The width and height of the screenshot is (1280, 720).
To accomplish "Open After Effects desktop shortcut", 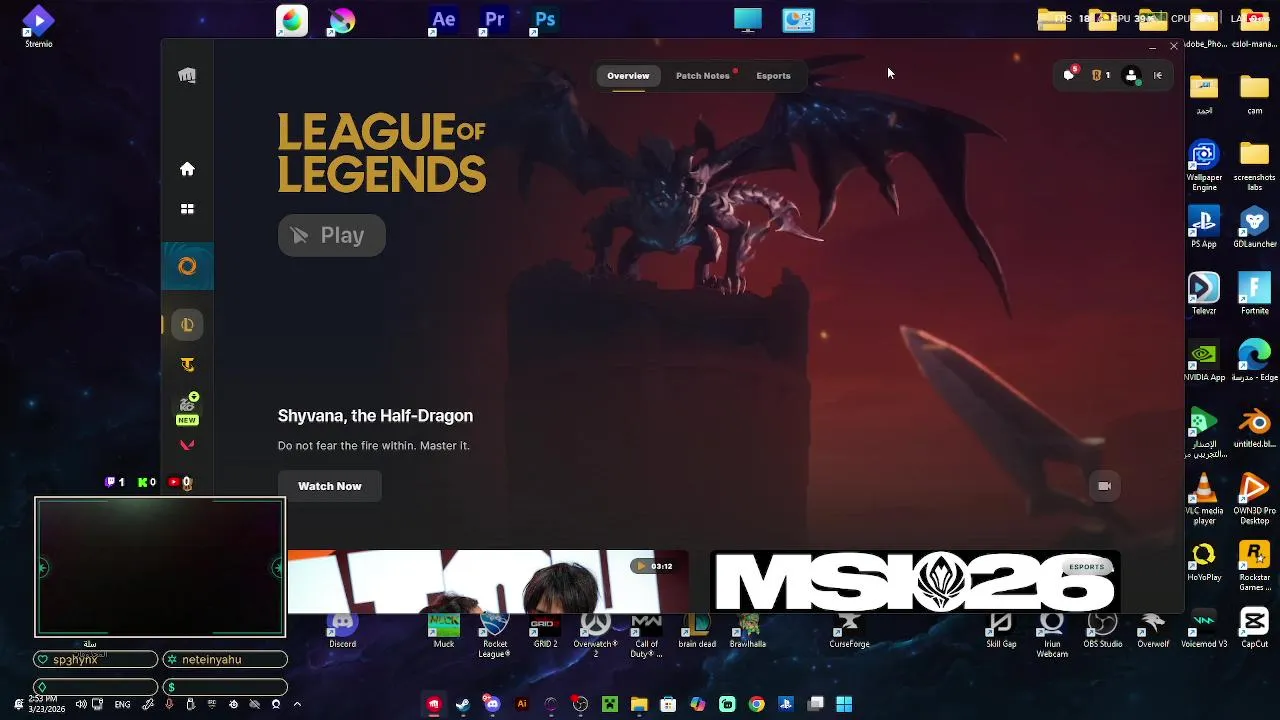I will pos(443,20).
